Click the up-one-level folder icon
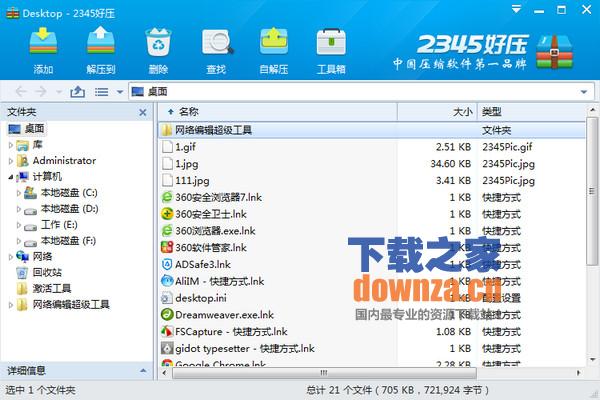 coord(78,92)
